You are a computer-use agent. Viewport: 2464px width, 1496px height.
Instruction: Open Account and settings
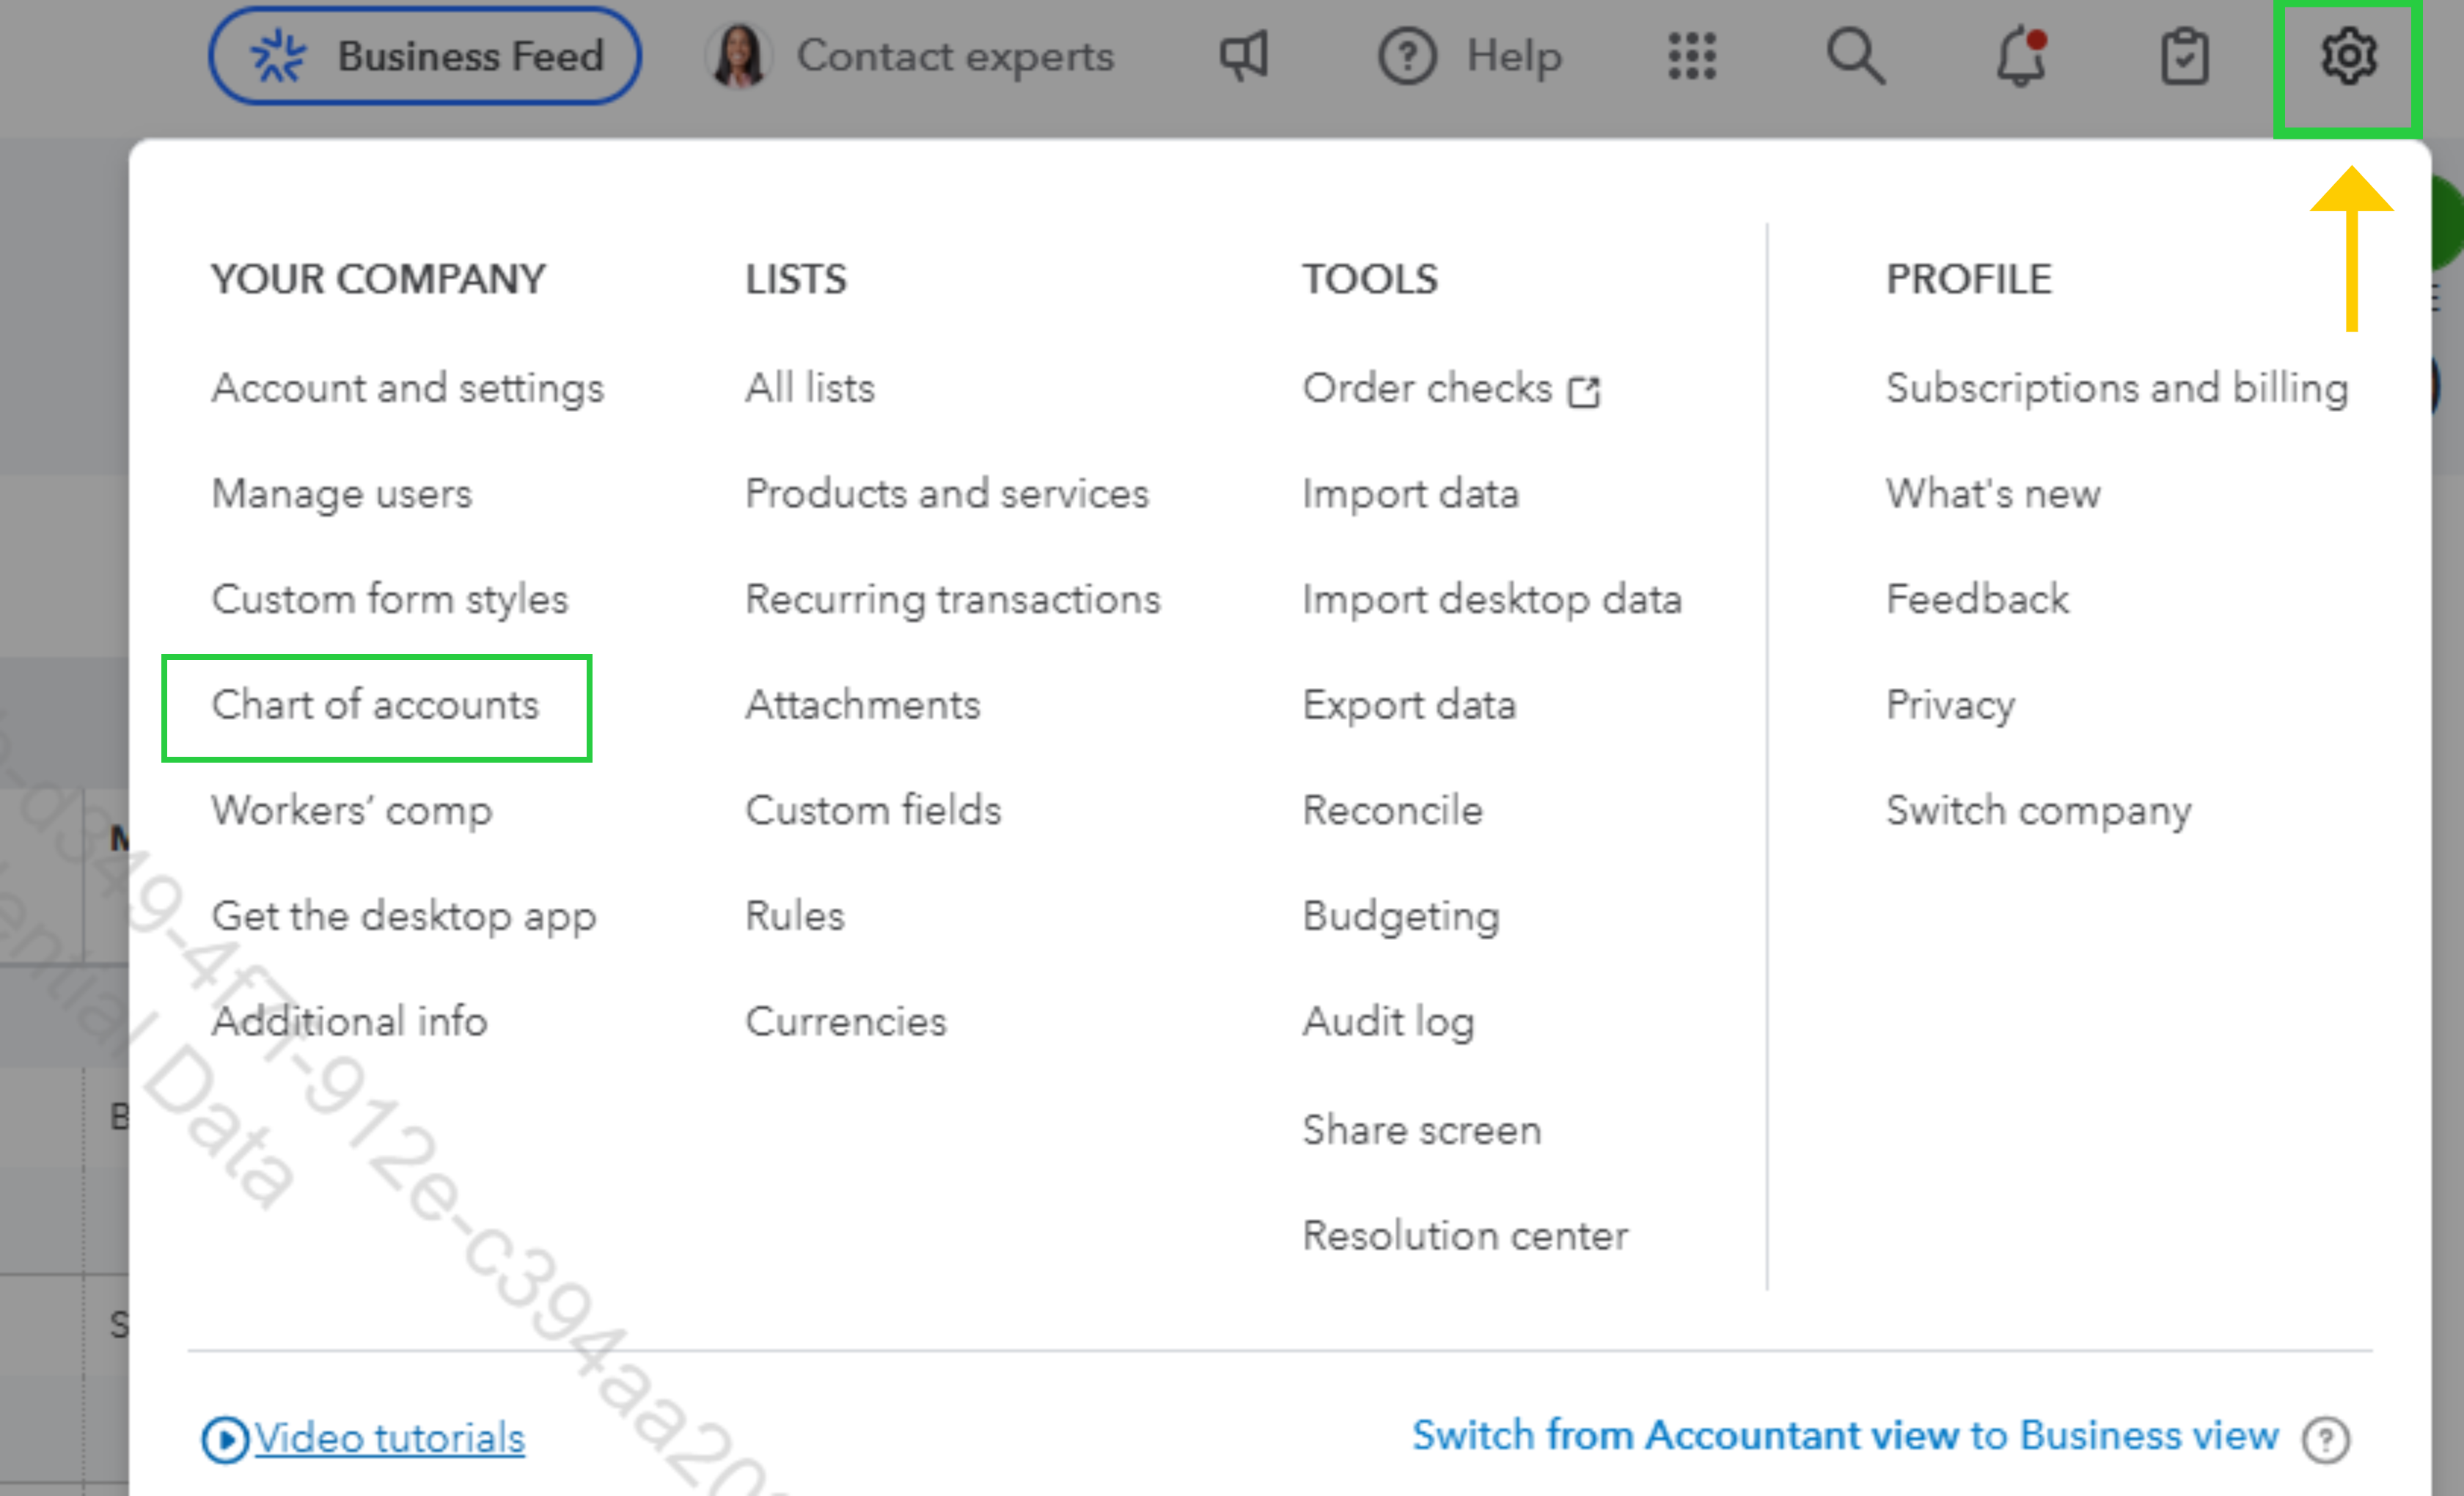(407, 388)
